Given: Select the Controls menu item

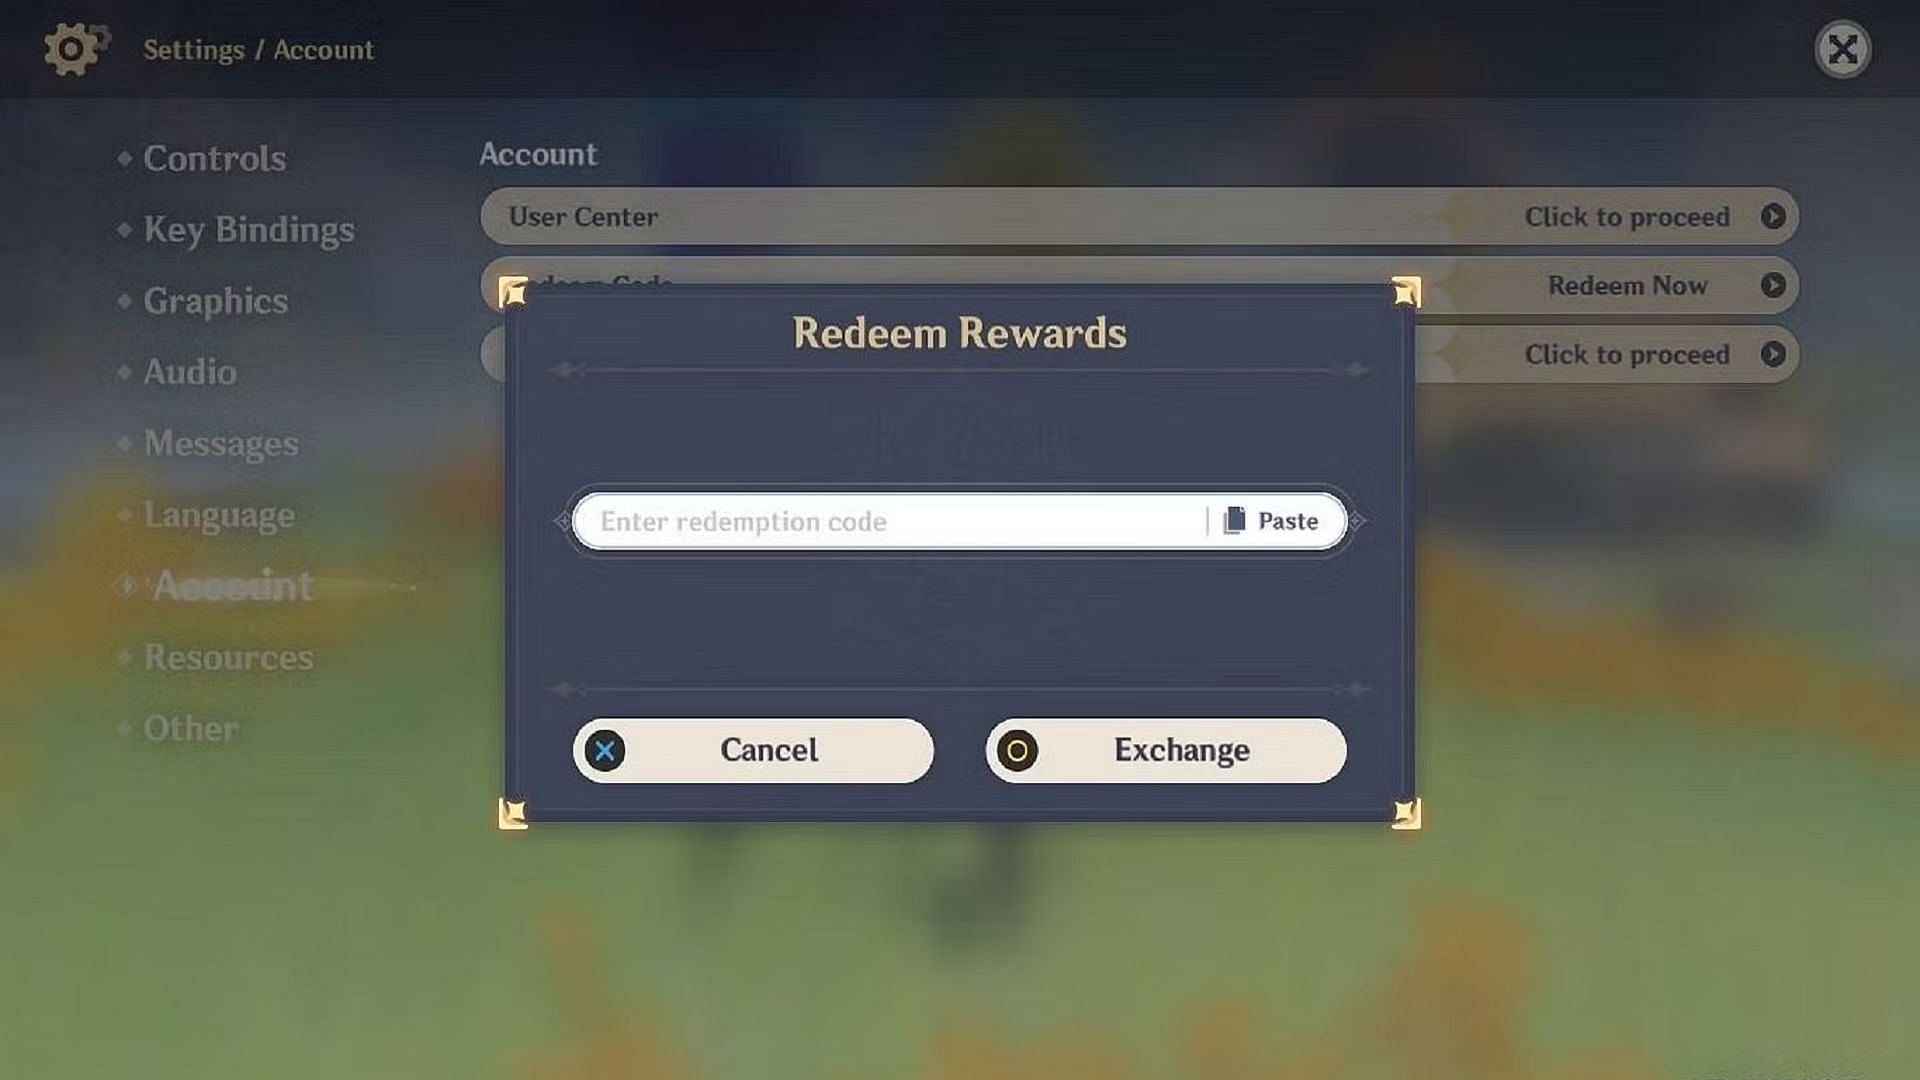Looking at the screenshot, I should click(215, 157).
